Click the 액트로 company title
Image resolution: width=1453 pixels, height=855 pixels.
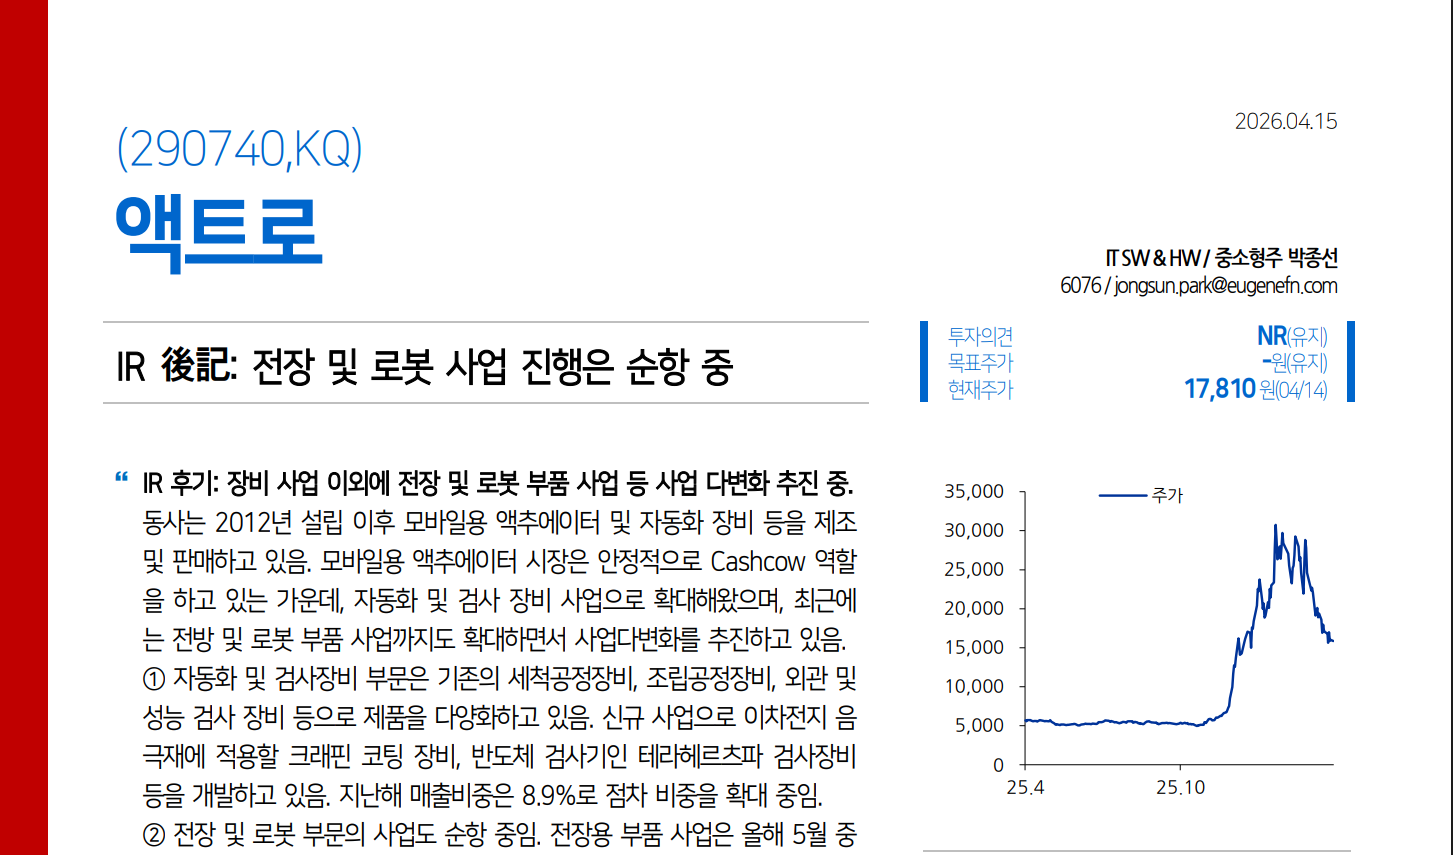218,231
